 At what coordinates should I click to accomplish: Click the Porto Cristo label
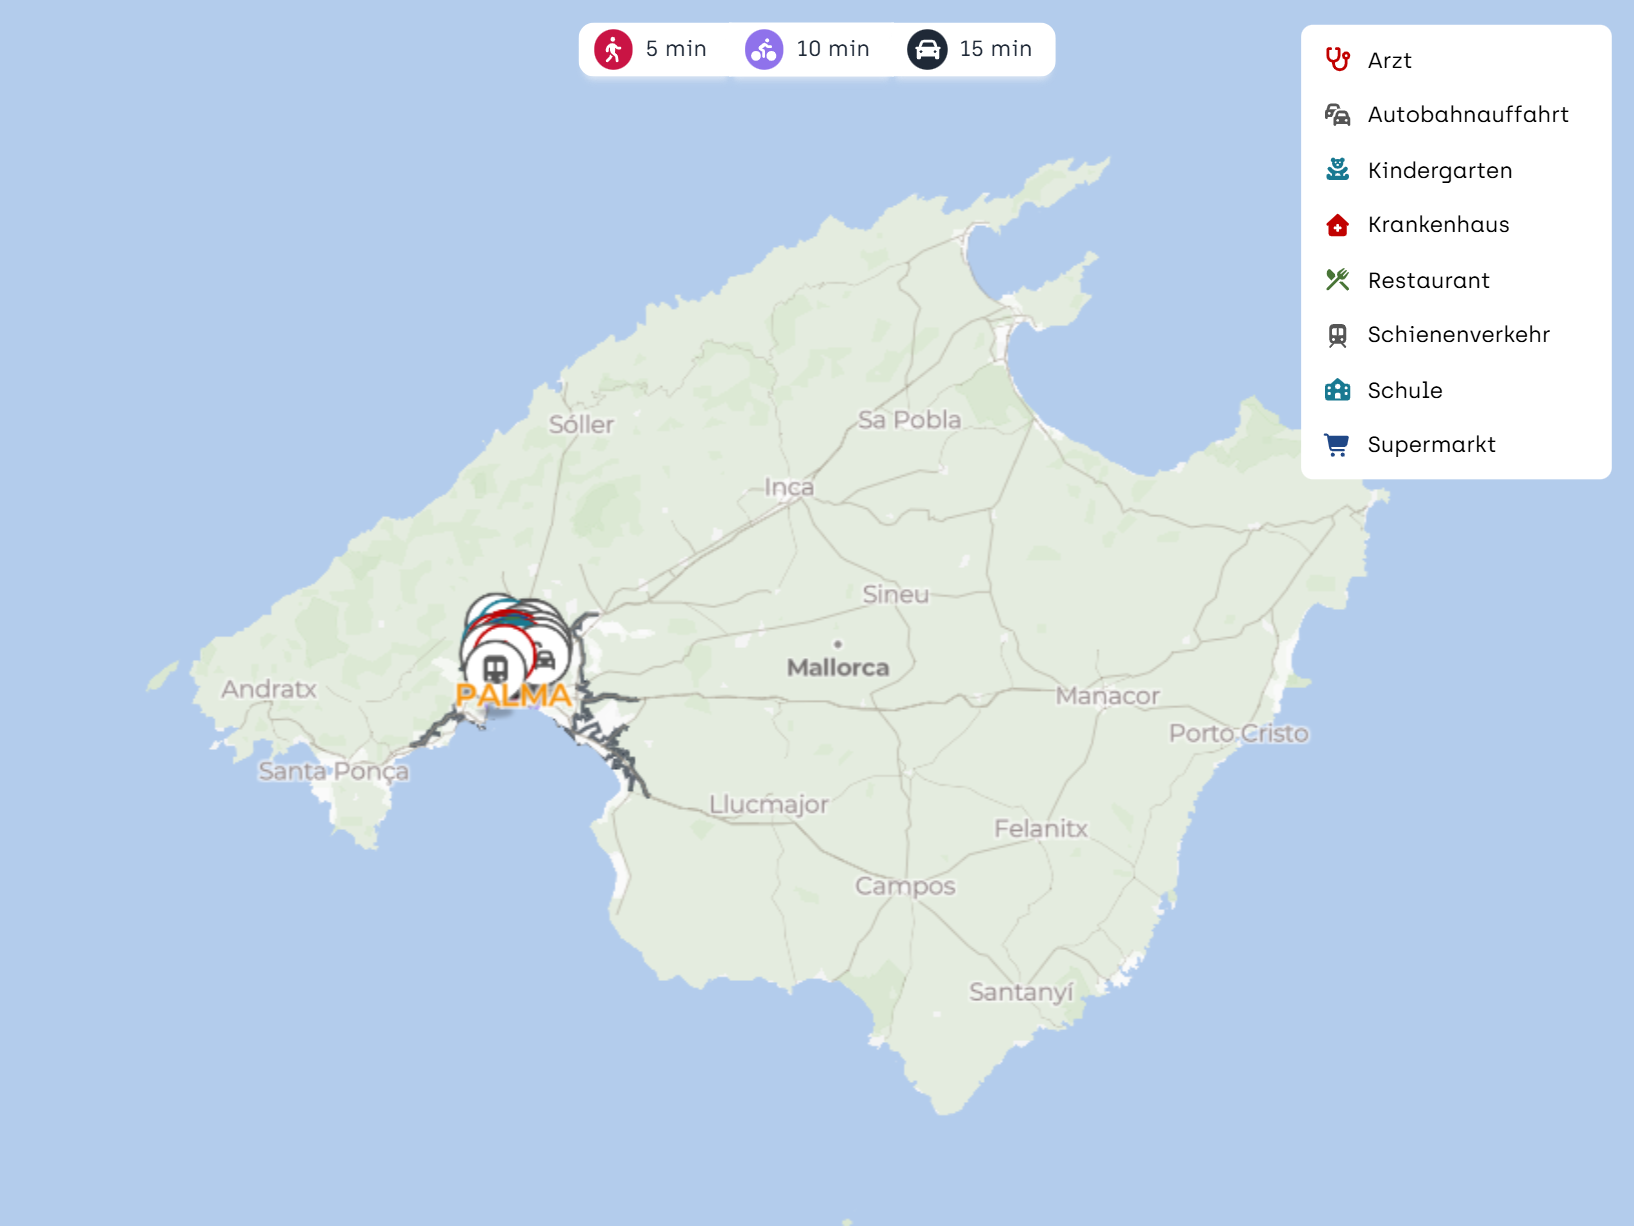1238,734
